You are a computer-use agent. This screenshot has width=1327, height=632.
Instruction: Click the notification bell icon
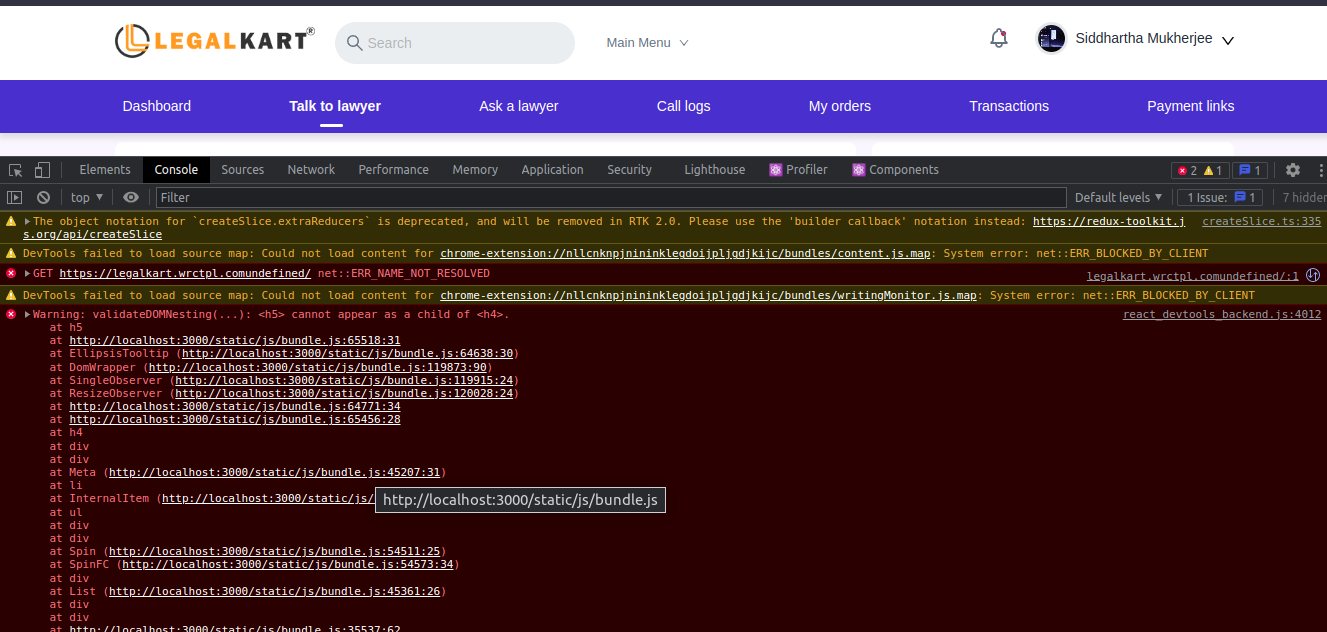[x=998, y=39]
